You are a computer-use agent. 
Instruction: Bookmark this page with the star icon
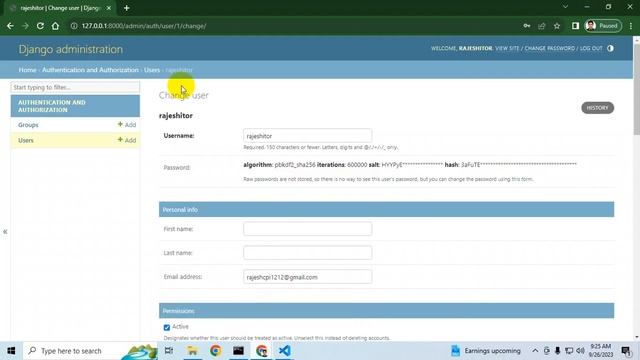pos(557,26)
